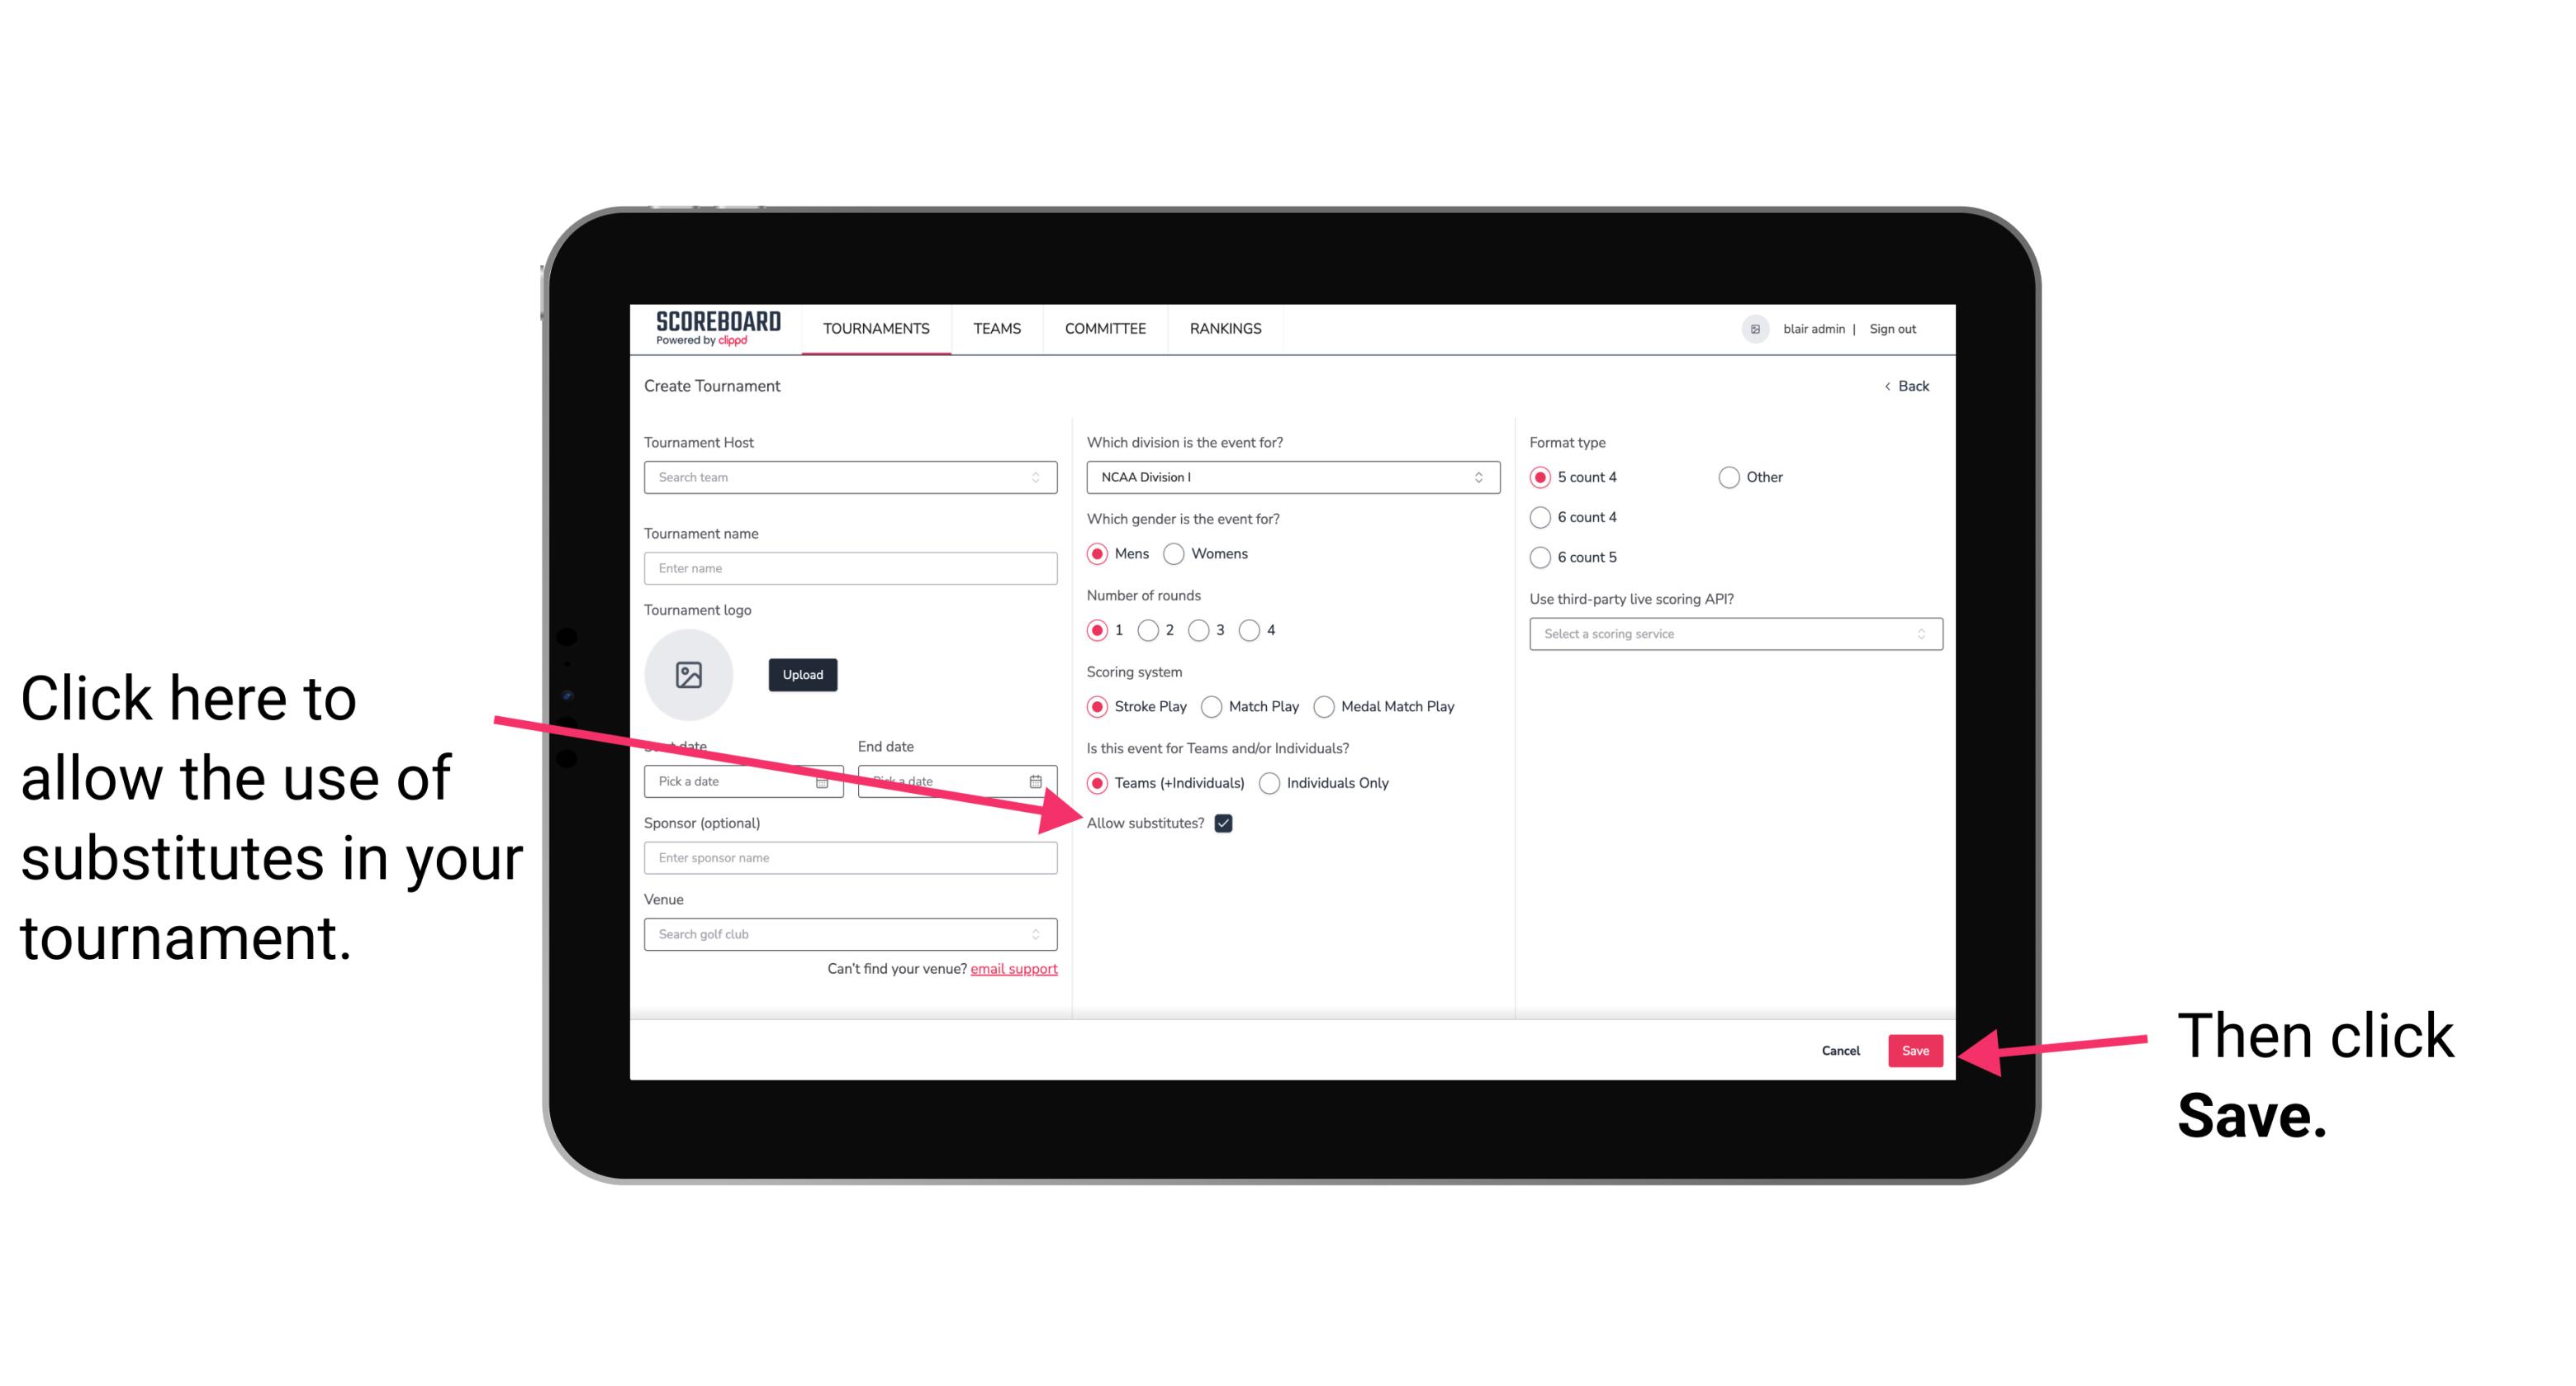This screenshot has width=2576, height=1386.
Task: Click the Save button
Action: point(1916,1050)
